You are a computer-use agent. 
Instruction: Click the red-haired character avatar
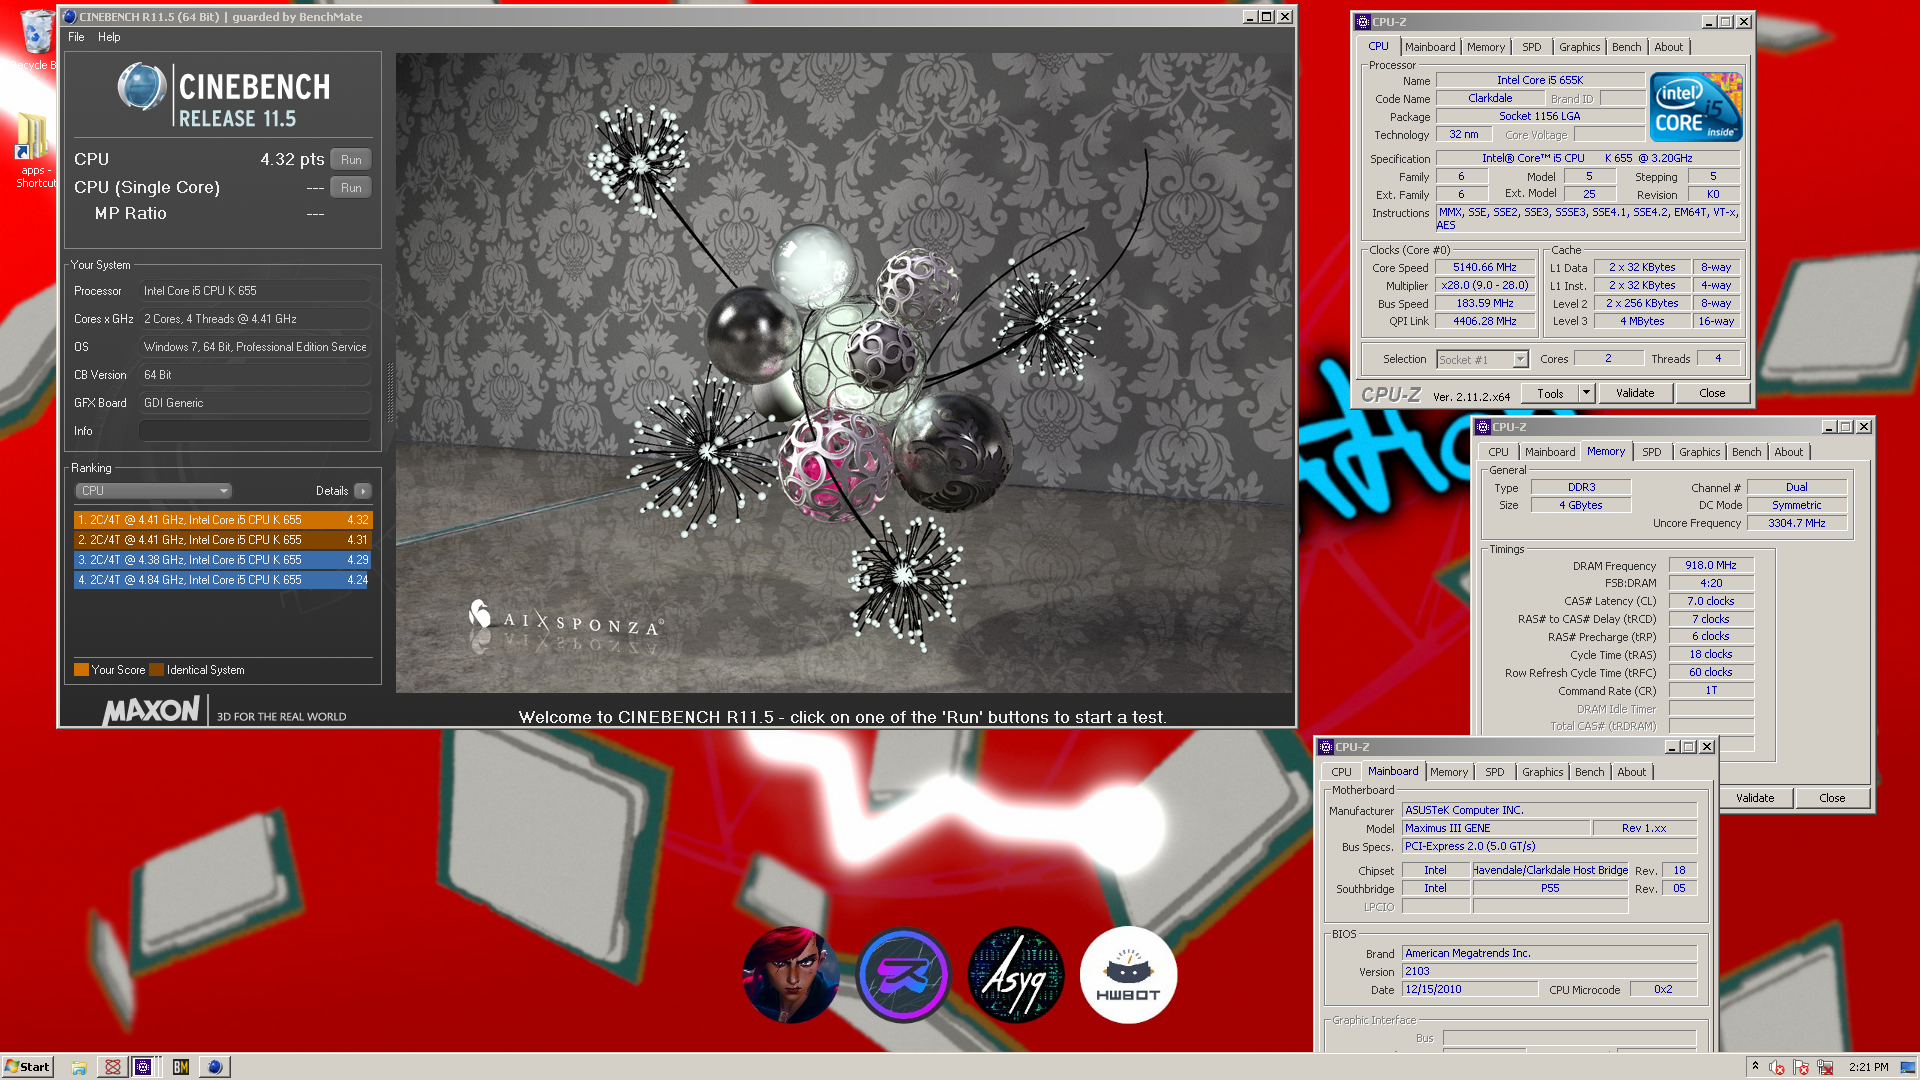[790, 975]
